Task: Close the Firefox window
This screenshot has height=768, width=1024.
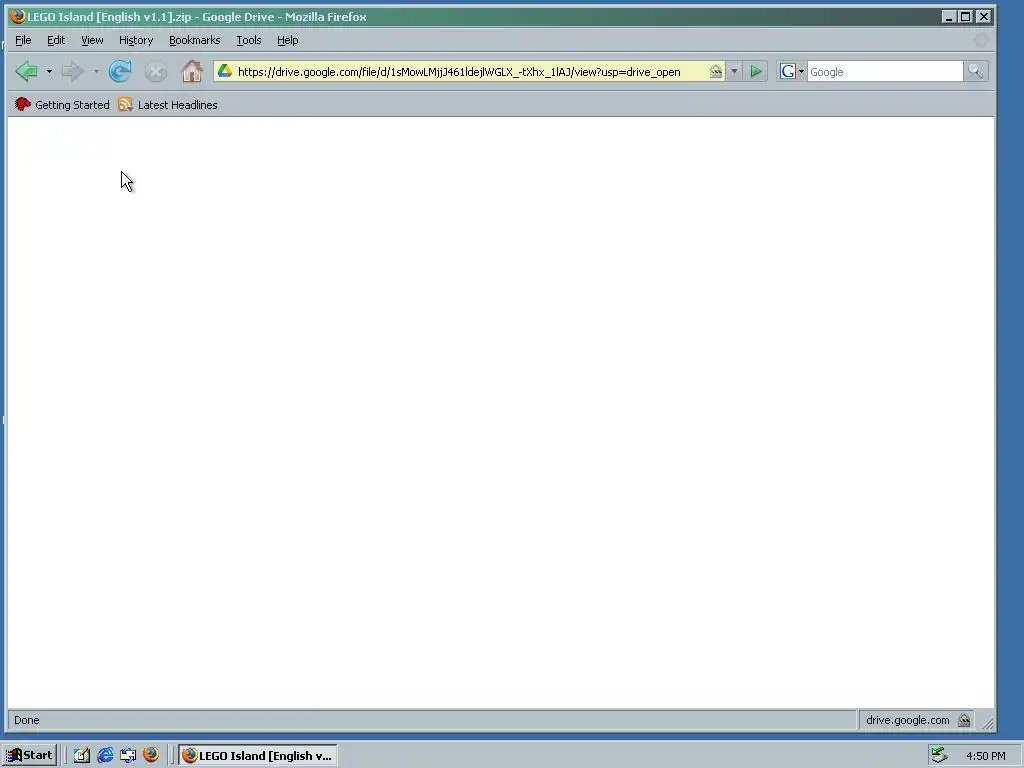Action: pos(984,16)
